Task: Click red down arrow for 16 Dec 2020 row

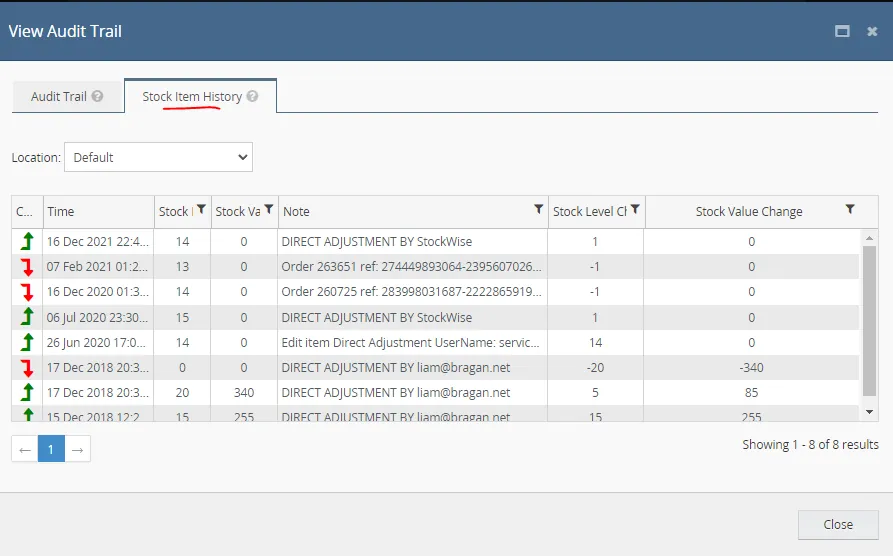Action: (x=27, y=292)
